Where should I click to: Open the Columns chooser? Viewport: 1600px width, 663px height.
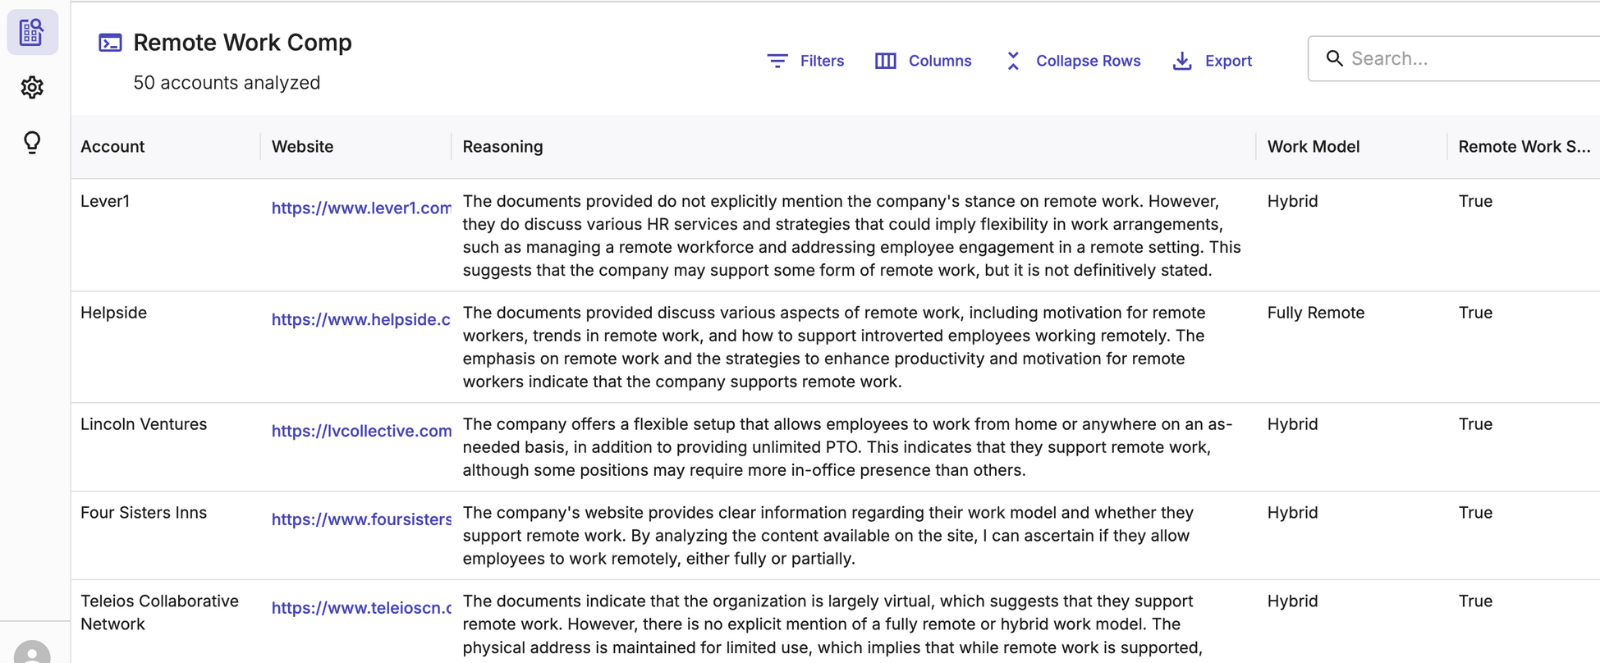pyautogui.click(x=923, y=61)
